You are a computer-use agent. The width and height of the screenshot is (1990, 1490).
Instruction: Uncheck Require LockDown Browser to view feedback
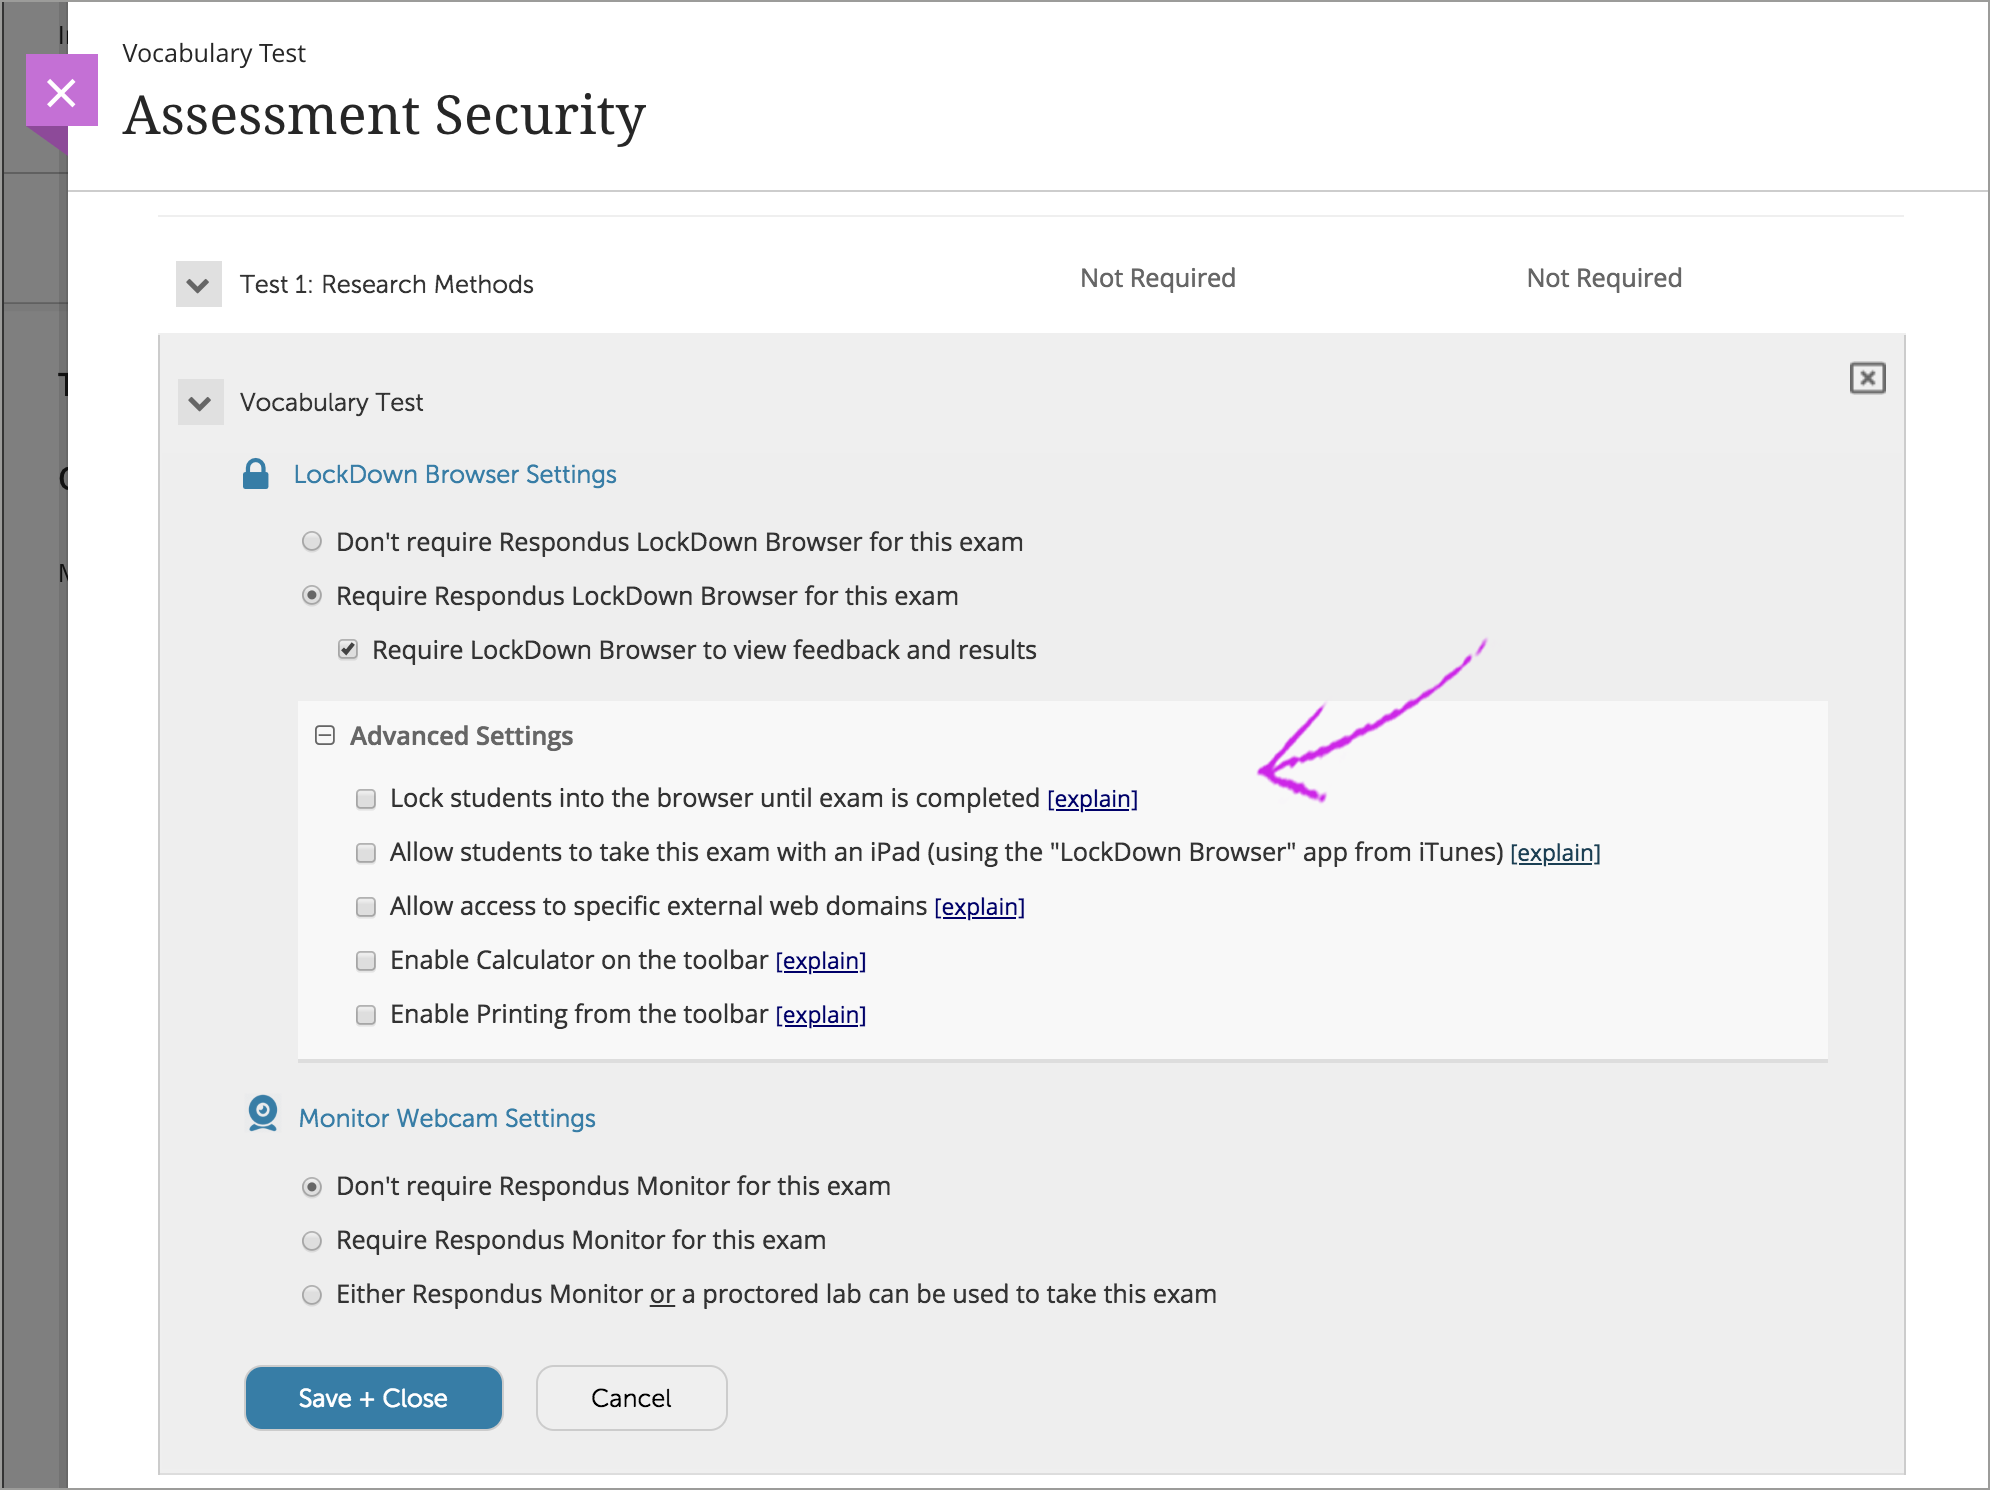tap(348, 650)
